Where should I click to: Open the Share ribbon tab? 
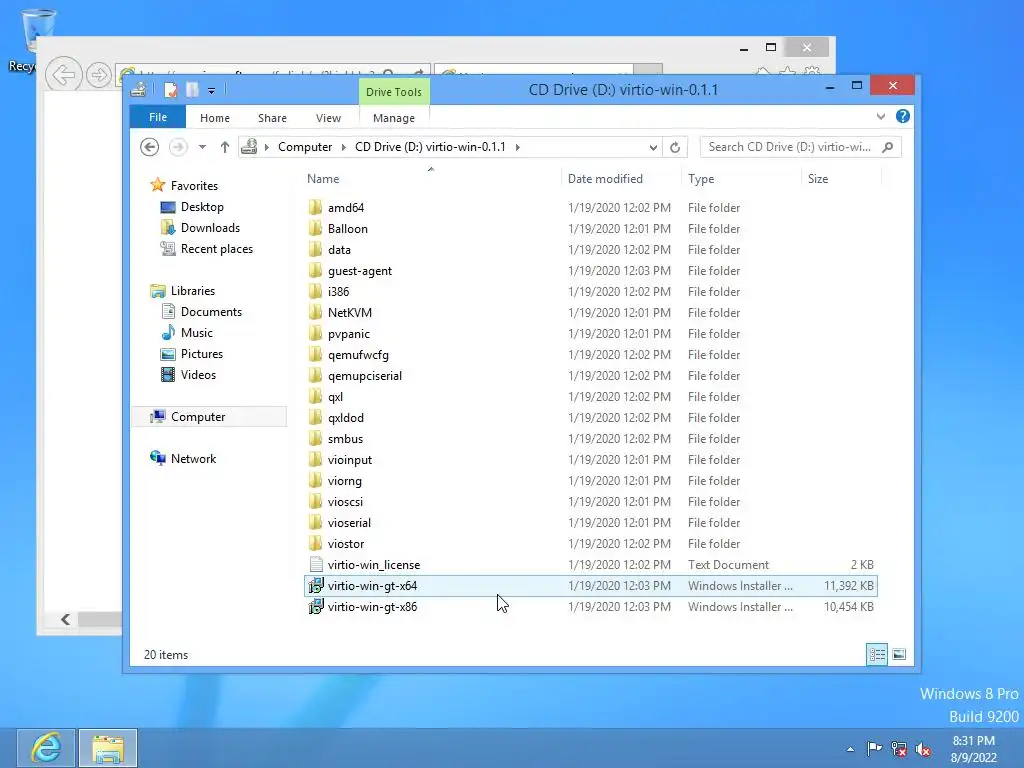click(272, 118)
